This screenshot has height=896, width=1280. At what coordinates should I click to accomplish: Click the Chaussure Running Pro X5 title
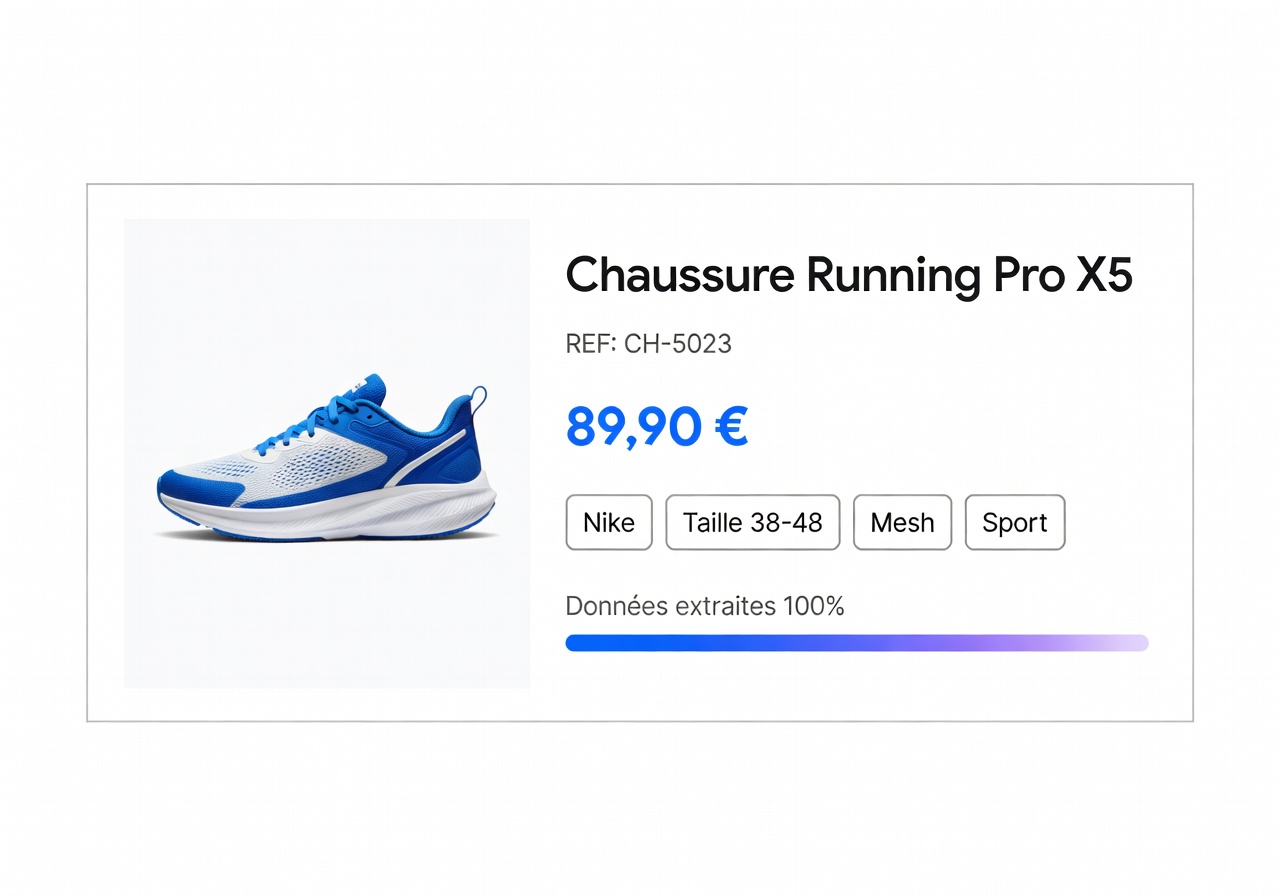click(x=848, y=275)
